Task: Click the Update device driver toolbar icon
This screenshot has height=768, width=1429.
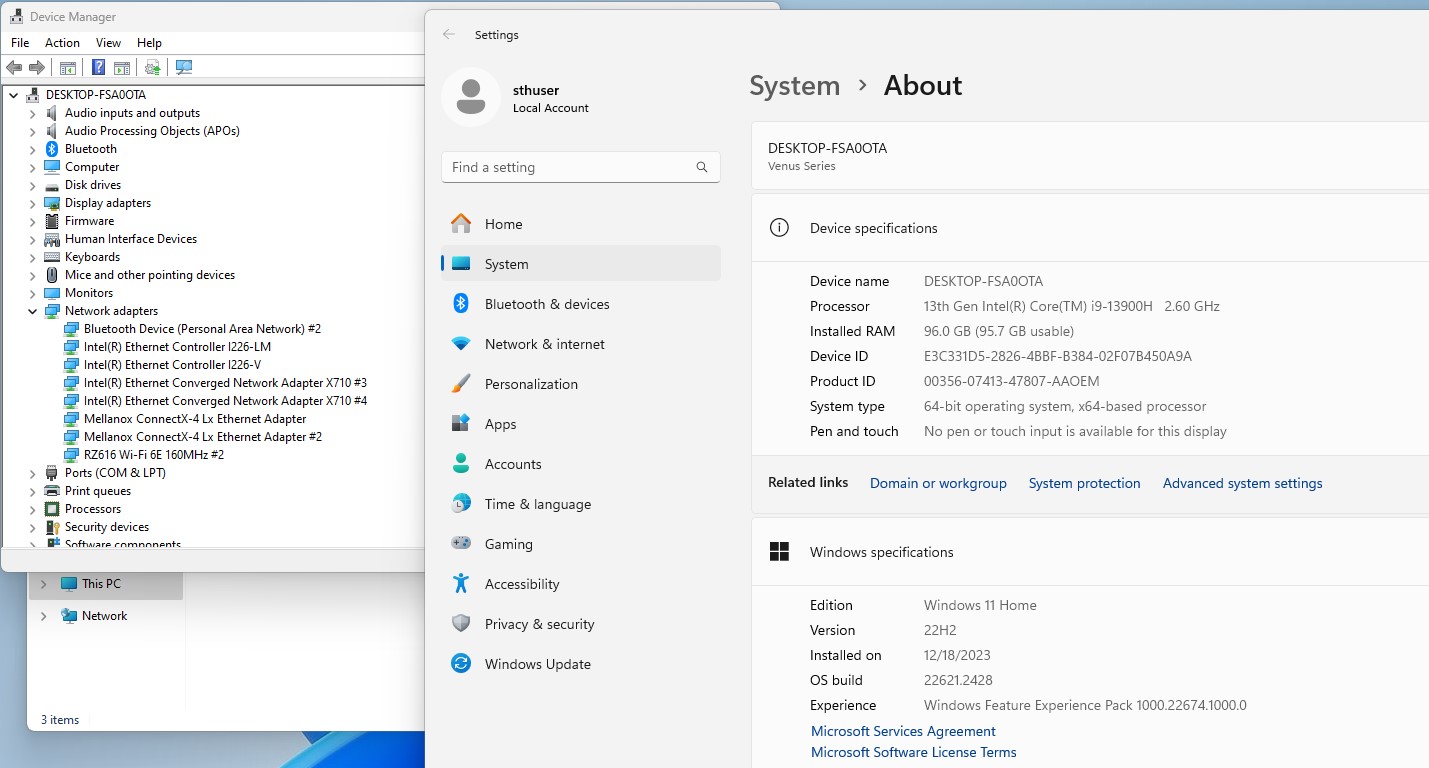Action: (153, 67)
